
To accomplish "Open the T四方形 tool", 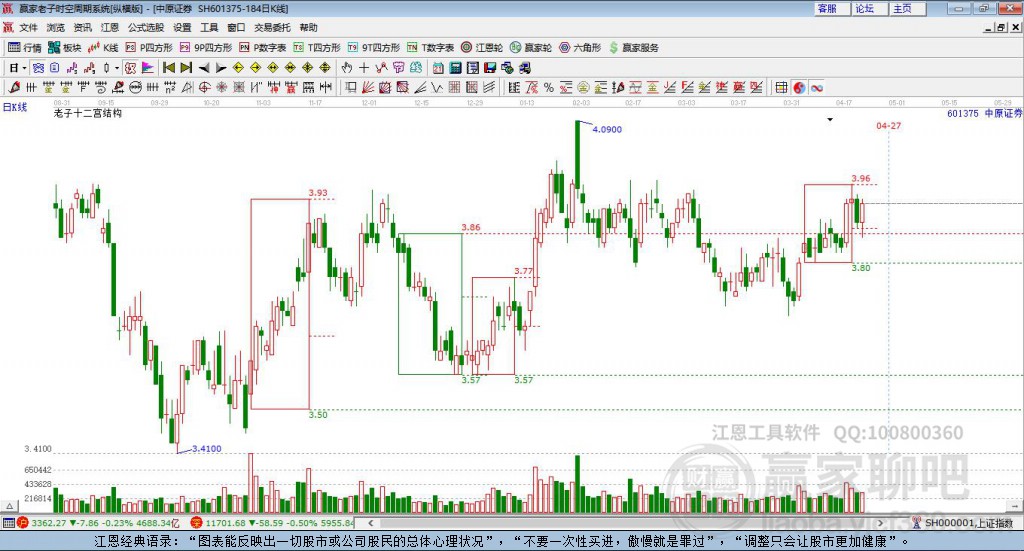I will (x=317, y=48).
